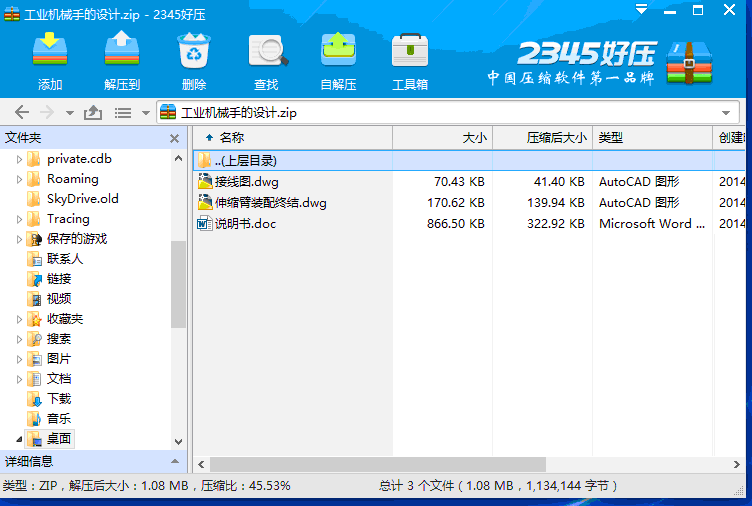This screenshot has height=506, width=752.
Task: Minimize the 2345好压 window
Action: pos(670,11)
